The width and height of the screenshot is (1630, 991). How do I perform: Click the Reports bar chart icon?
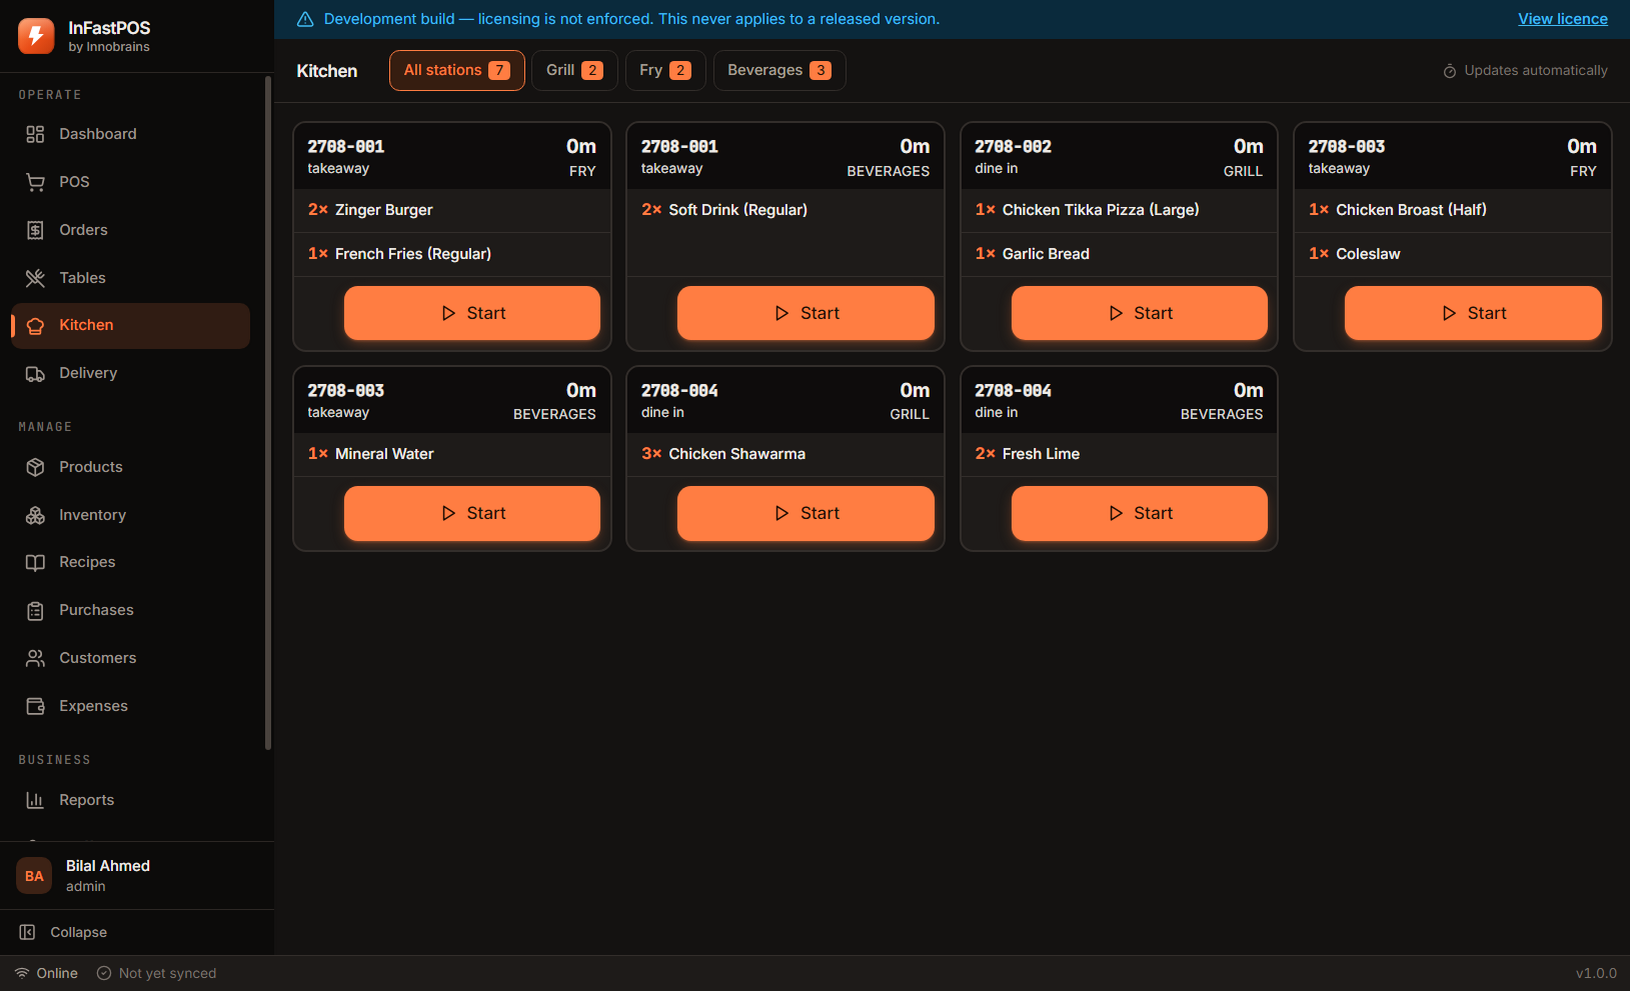pos(35,800)
